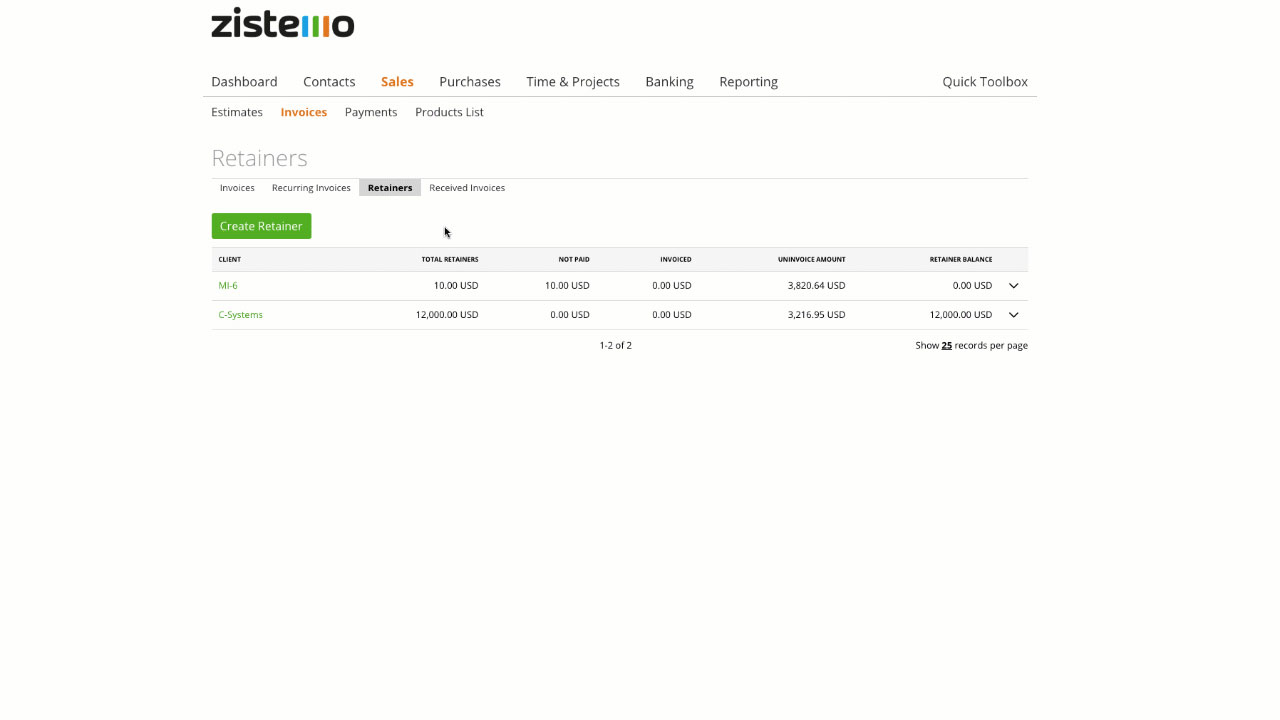Click the Zistemo logo
1280x720 pixels.
tap(283, 23)
